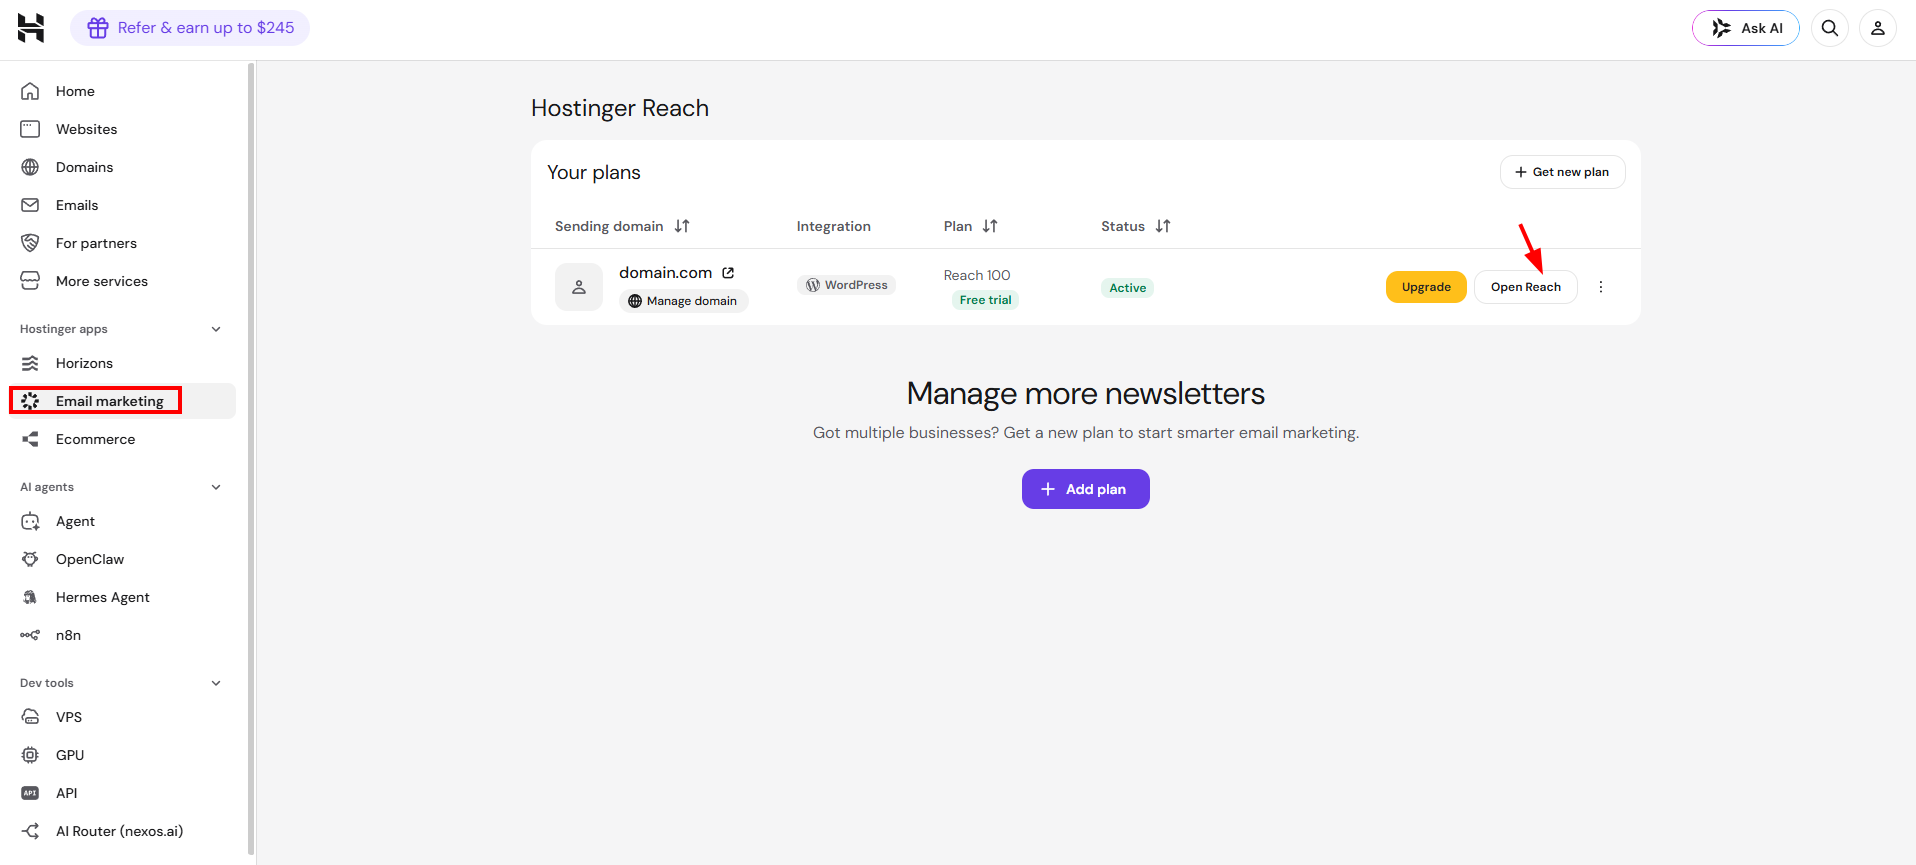Collapse the Hostinger apps section

pyautogui.click(x=216, y=329)
